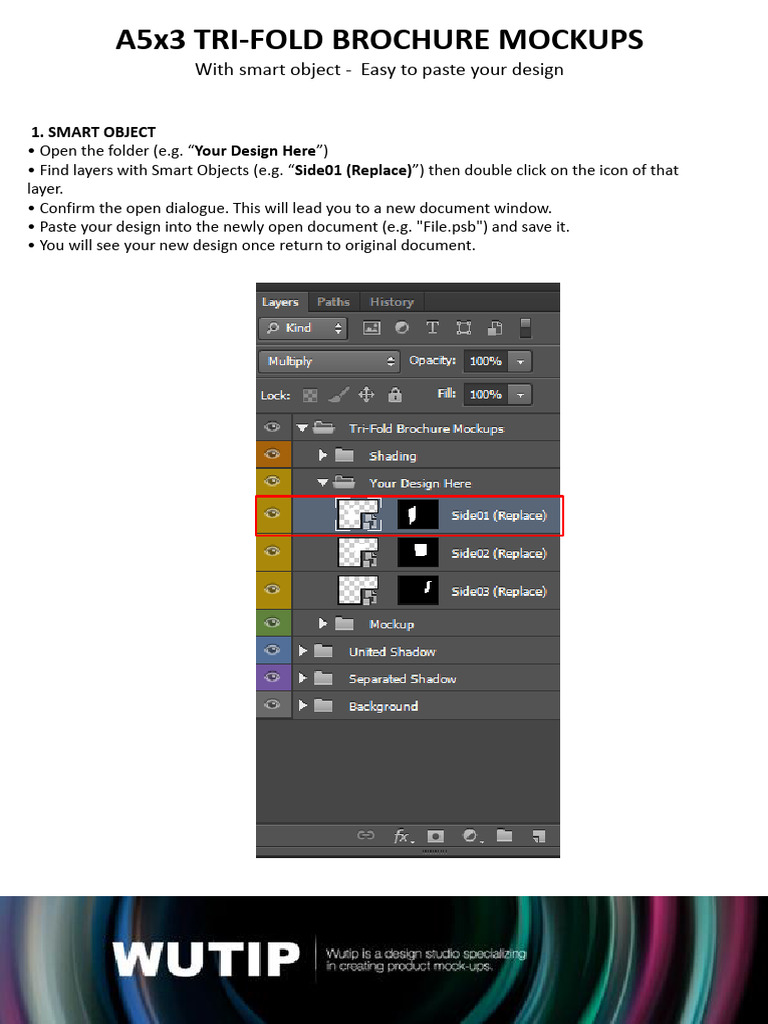
Task: Create a new group folder icon
Action: (x=504, y=836)
